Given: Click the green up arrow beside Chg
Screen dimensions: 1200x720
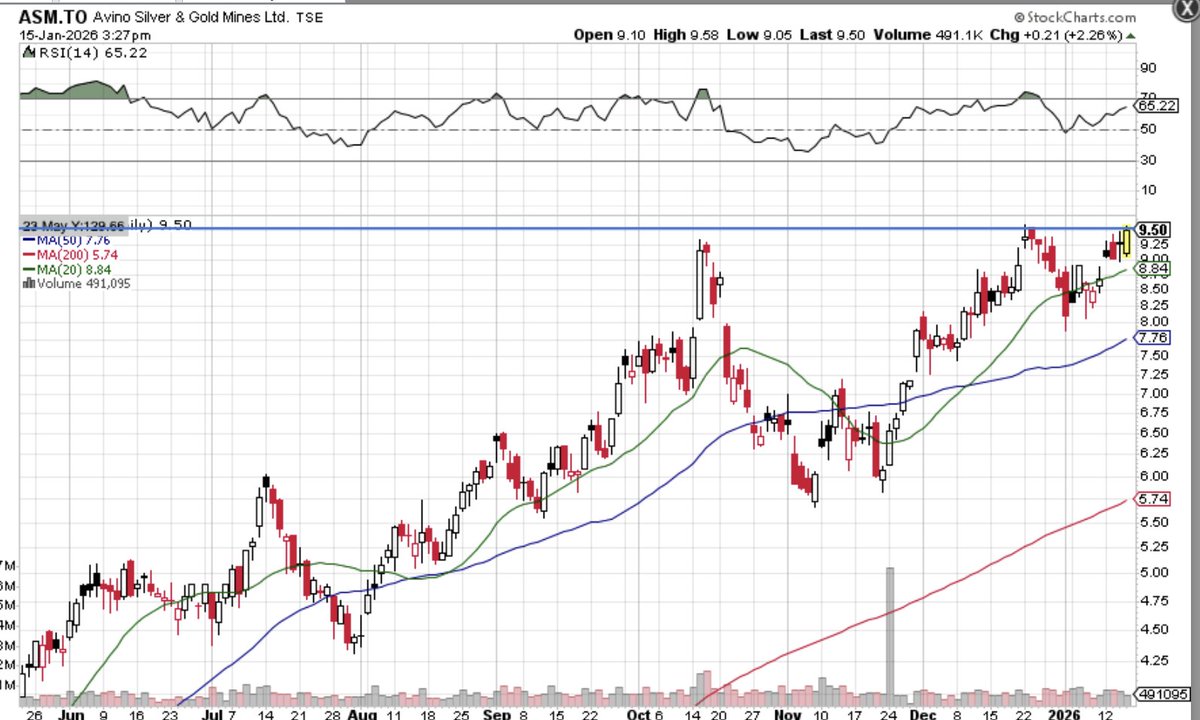Looking at the screenshot, I should [x=1132, y=35].
